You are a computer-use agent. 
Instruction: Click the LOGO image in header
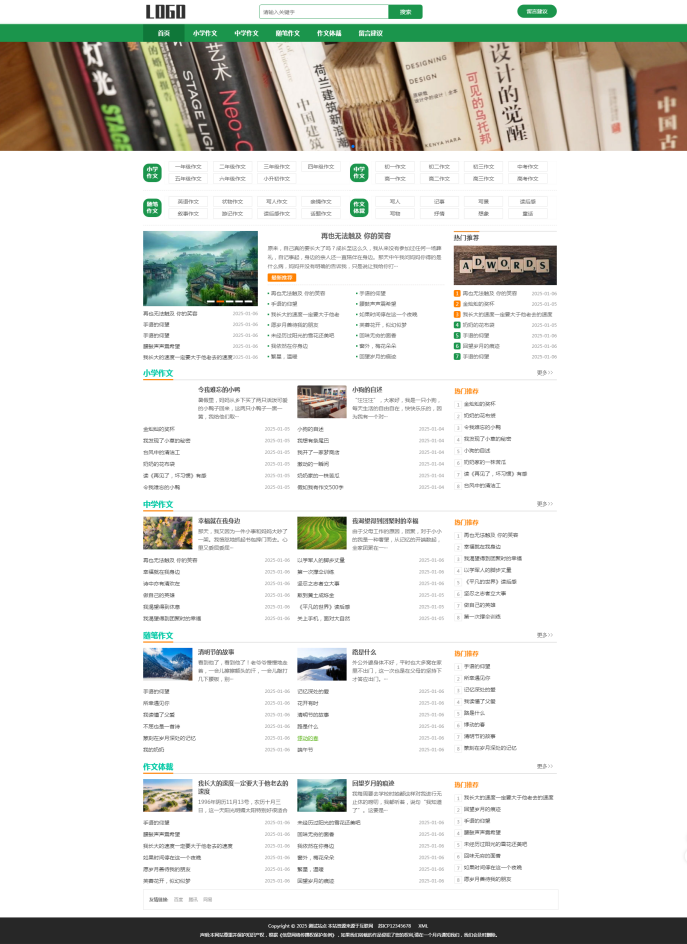coord(166,11)
